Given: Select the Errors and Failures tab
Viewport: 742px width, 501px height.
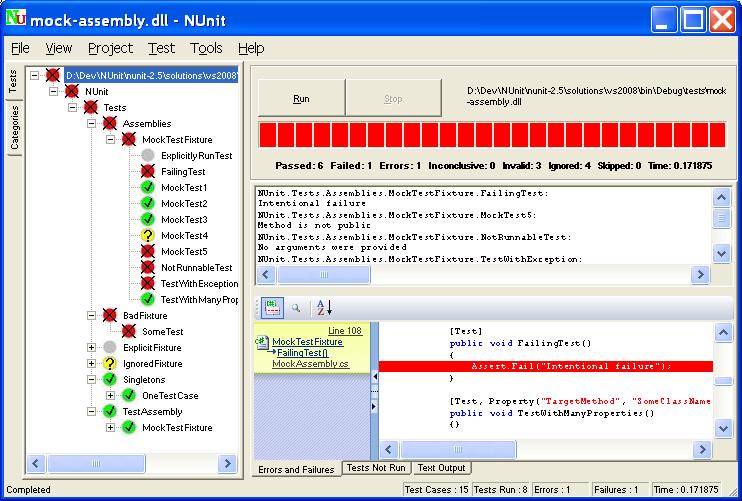Looking at the screenshot, I should [296, 469].
